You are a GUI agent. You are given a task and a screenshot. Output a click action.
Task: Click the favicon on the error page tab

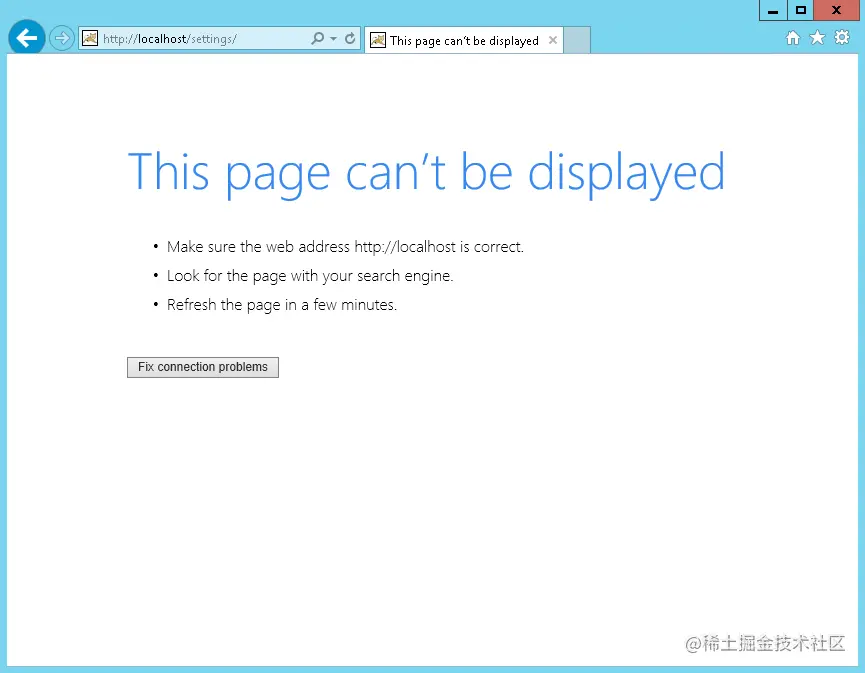(x=378, y=40)
